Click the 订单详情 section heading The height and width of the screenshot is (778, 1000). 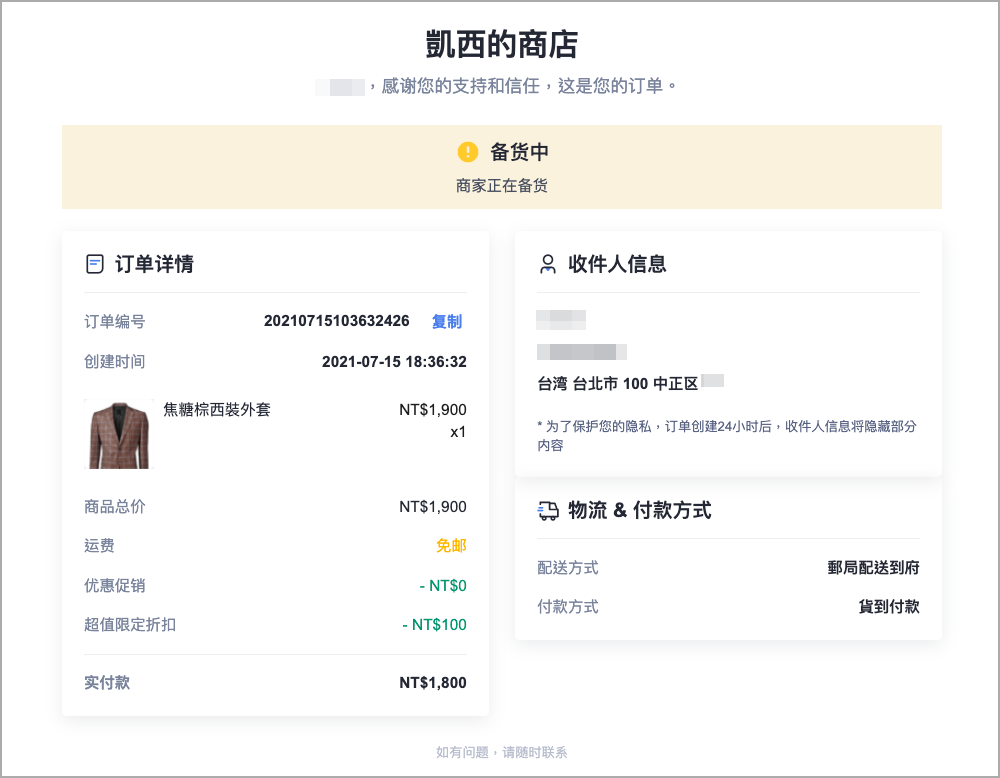[154, 264]
